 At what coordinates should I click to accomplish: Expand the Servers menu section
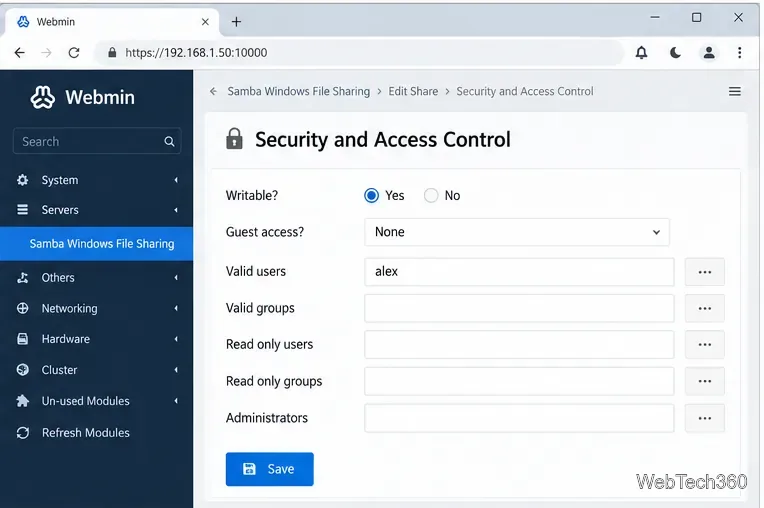176,210
